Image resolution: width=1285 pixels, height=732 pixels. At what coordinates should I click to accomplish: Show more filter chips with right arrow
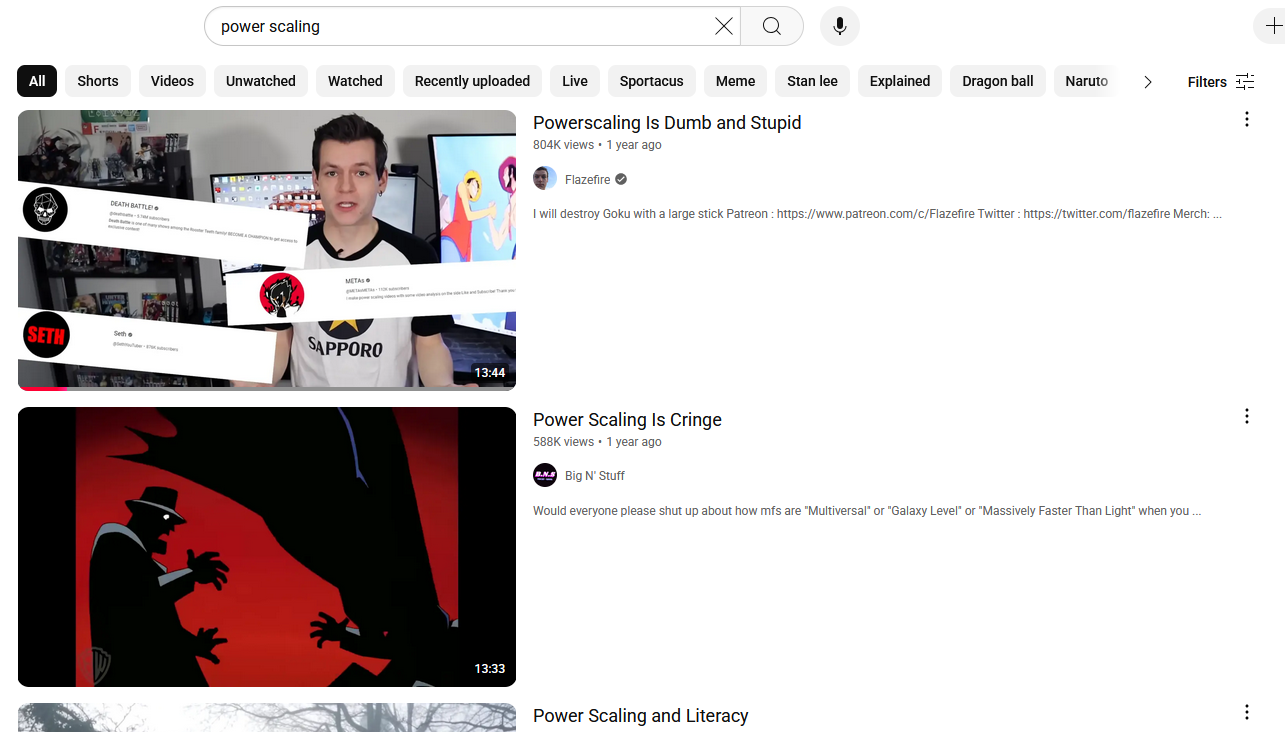point(1148,82)
